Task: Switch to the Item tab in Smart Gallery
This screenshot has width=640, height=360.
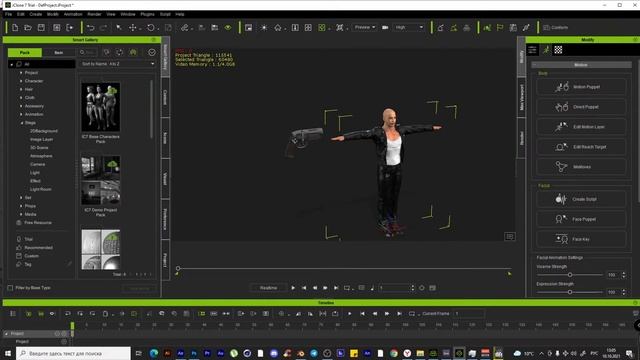Action: pos(58,52)
